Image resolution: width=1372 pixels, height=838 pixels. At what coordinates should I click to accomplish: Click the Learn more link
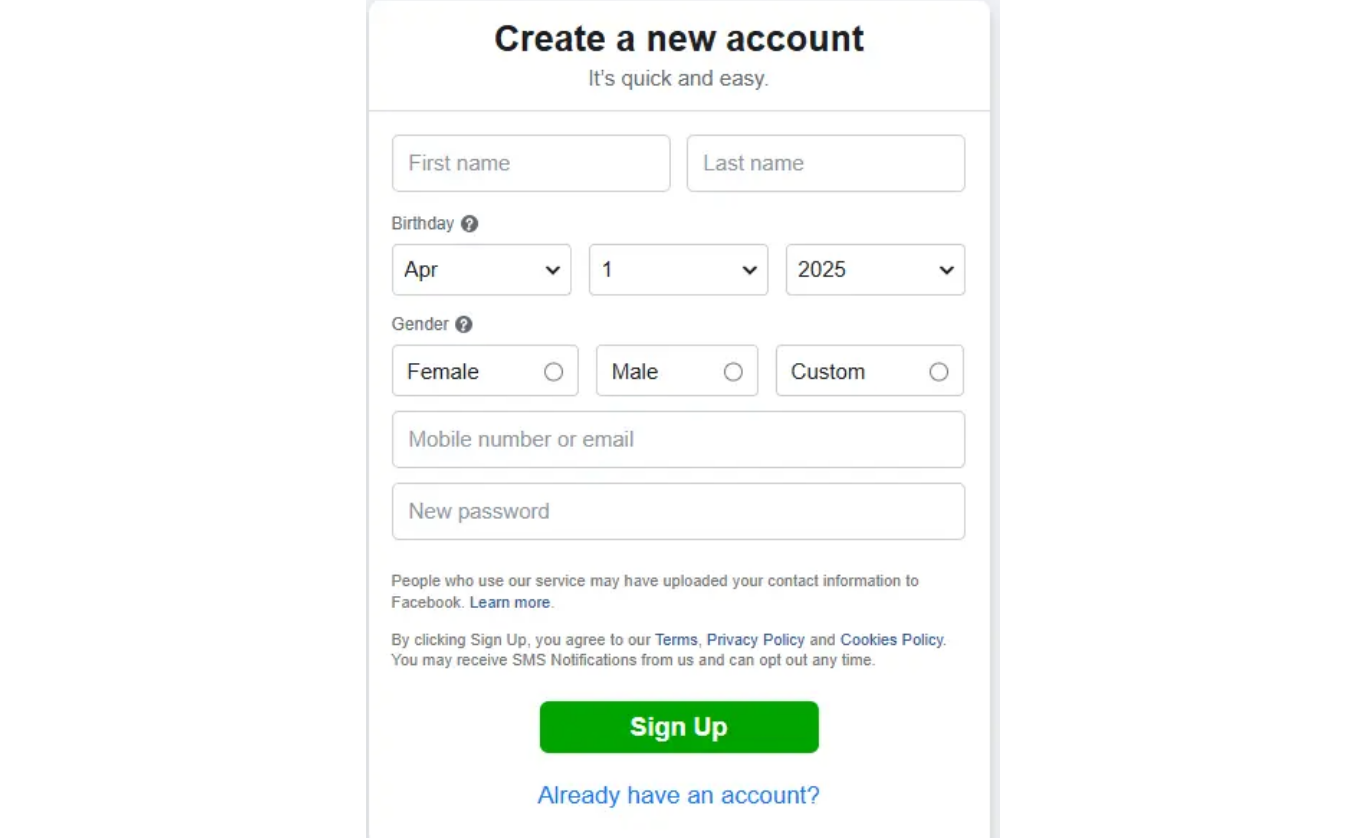point(509,602)
